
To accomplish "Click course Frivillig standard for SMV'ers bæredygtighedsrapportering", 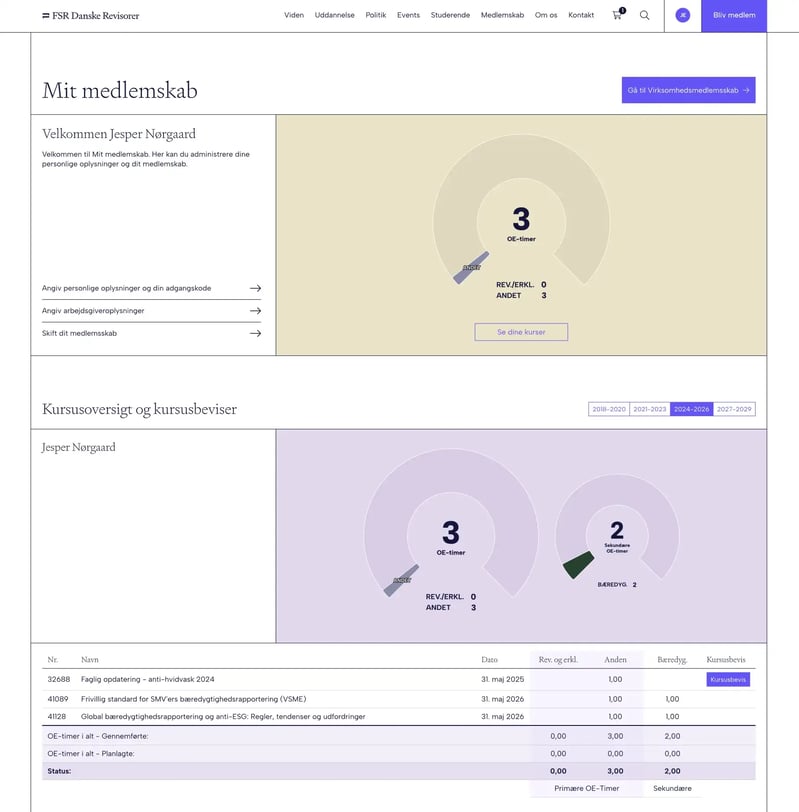I will (194, 699).
